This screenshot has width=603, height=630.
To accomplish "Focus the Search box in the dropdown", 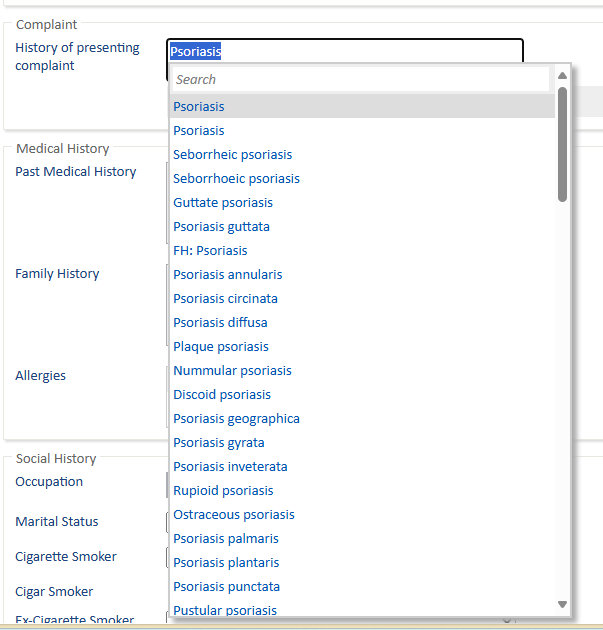I will tap(360, 79).
